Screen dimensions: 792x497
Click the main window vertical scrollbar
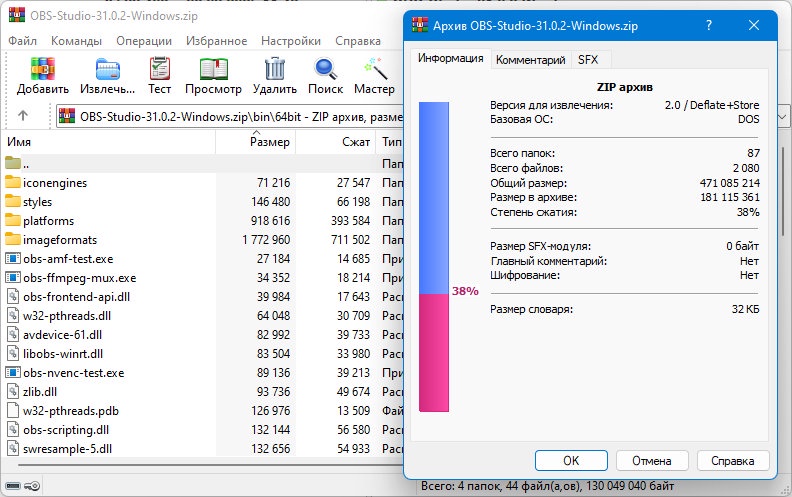[x=783, y=192]
